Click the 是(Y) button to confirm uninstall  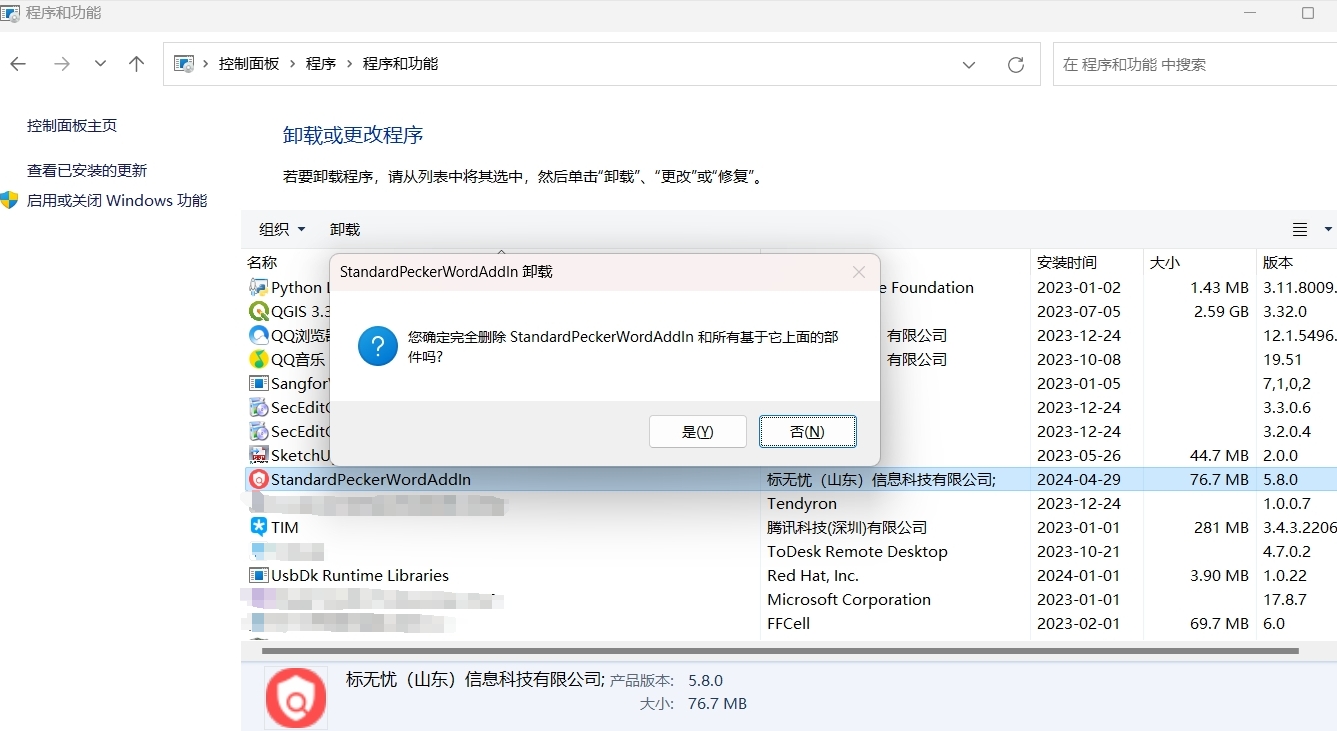click(x=697, y=431)
